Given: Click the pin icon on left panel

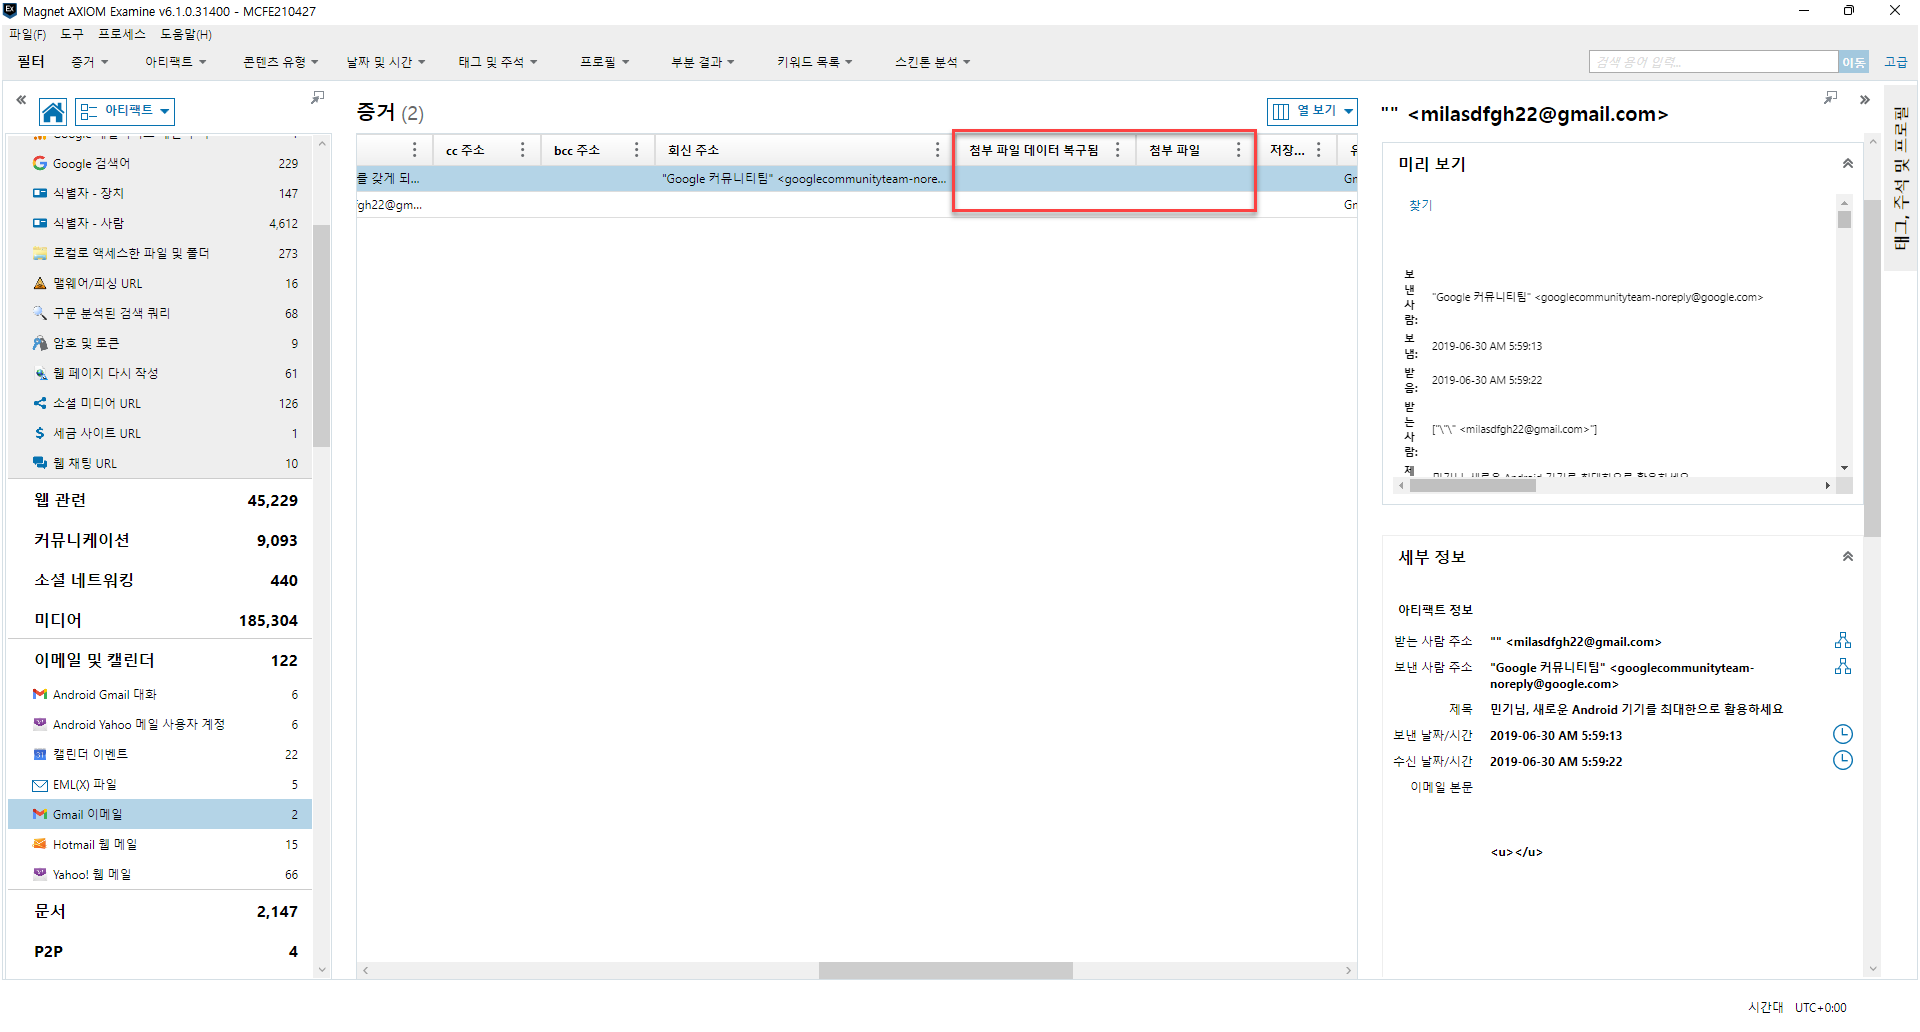Looking at the screenshot, I should 317,98.
